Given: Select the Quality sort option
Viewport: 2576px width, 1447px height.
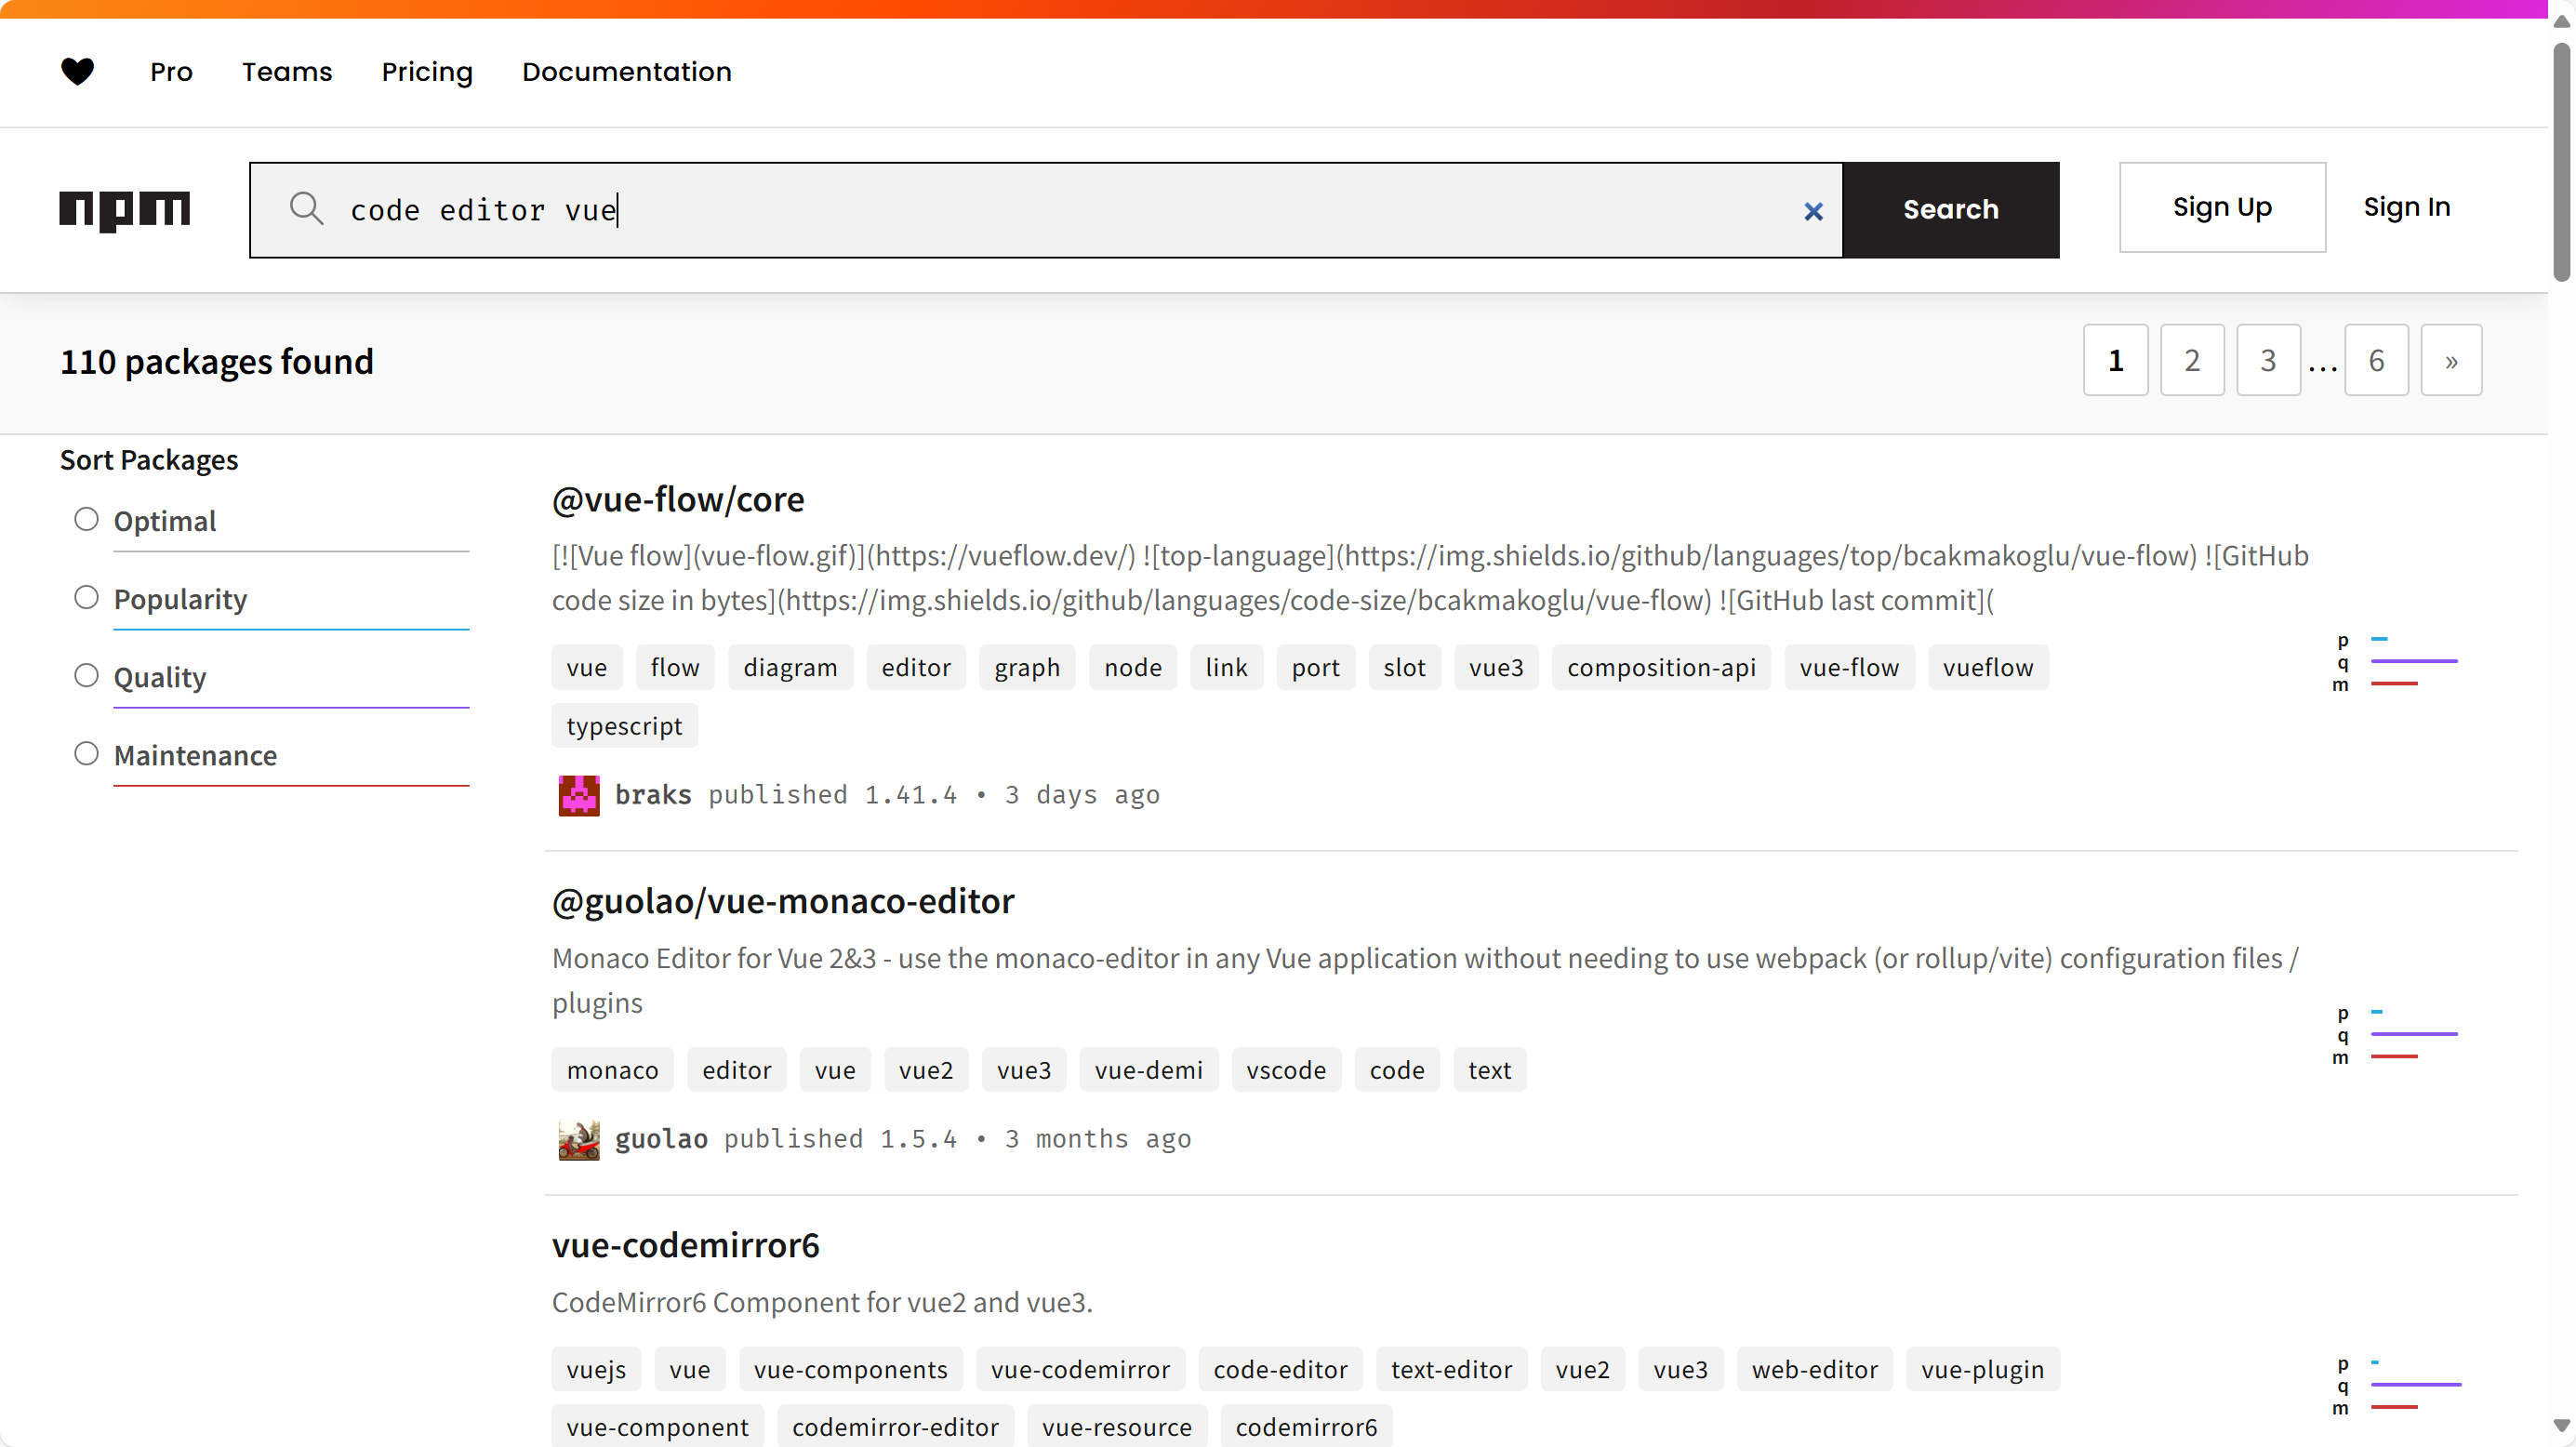Looking at the screenshot, I should (87, 675).
